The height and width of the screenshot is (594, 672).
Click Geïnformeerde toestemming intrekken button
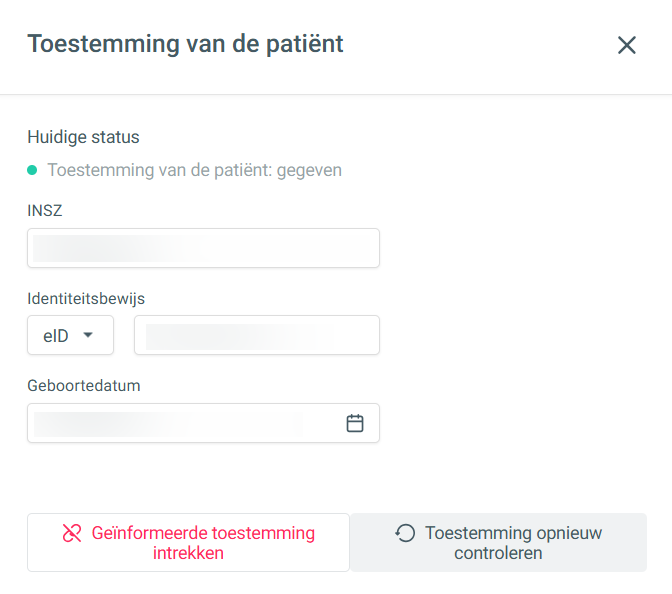pos(189,543)
